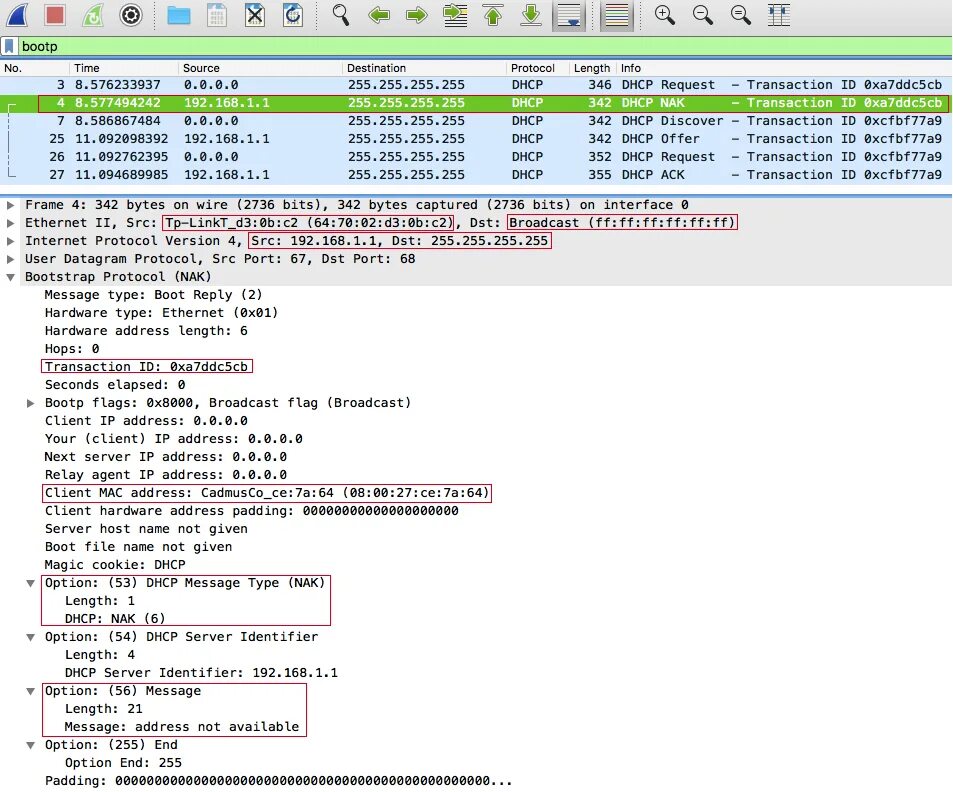
Task: Select 'Relay agent IP address' line
Action: pos(165,475)
